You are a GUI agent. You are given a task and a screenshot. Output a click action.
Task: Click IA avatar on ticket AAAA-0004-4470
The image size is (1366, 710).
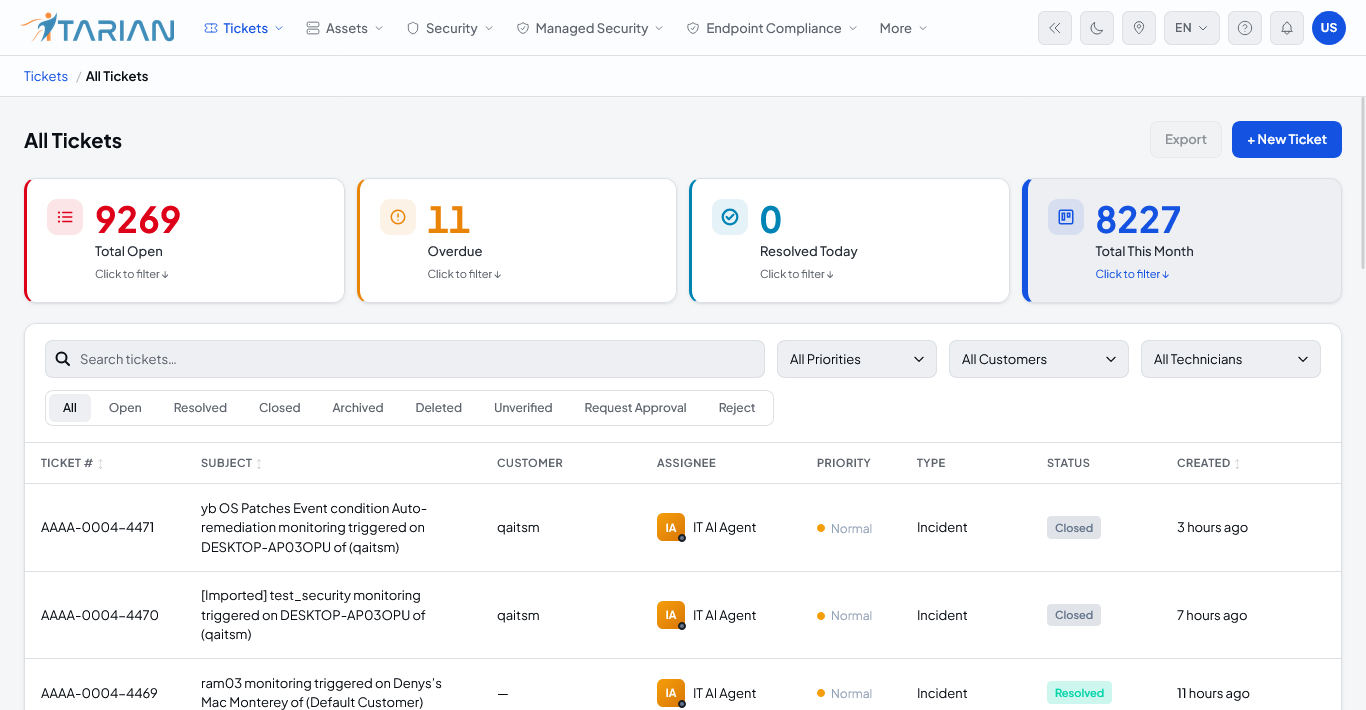[x=671, y=615]
